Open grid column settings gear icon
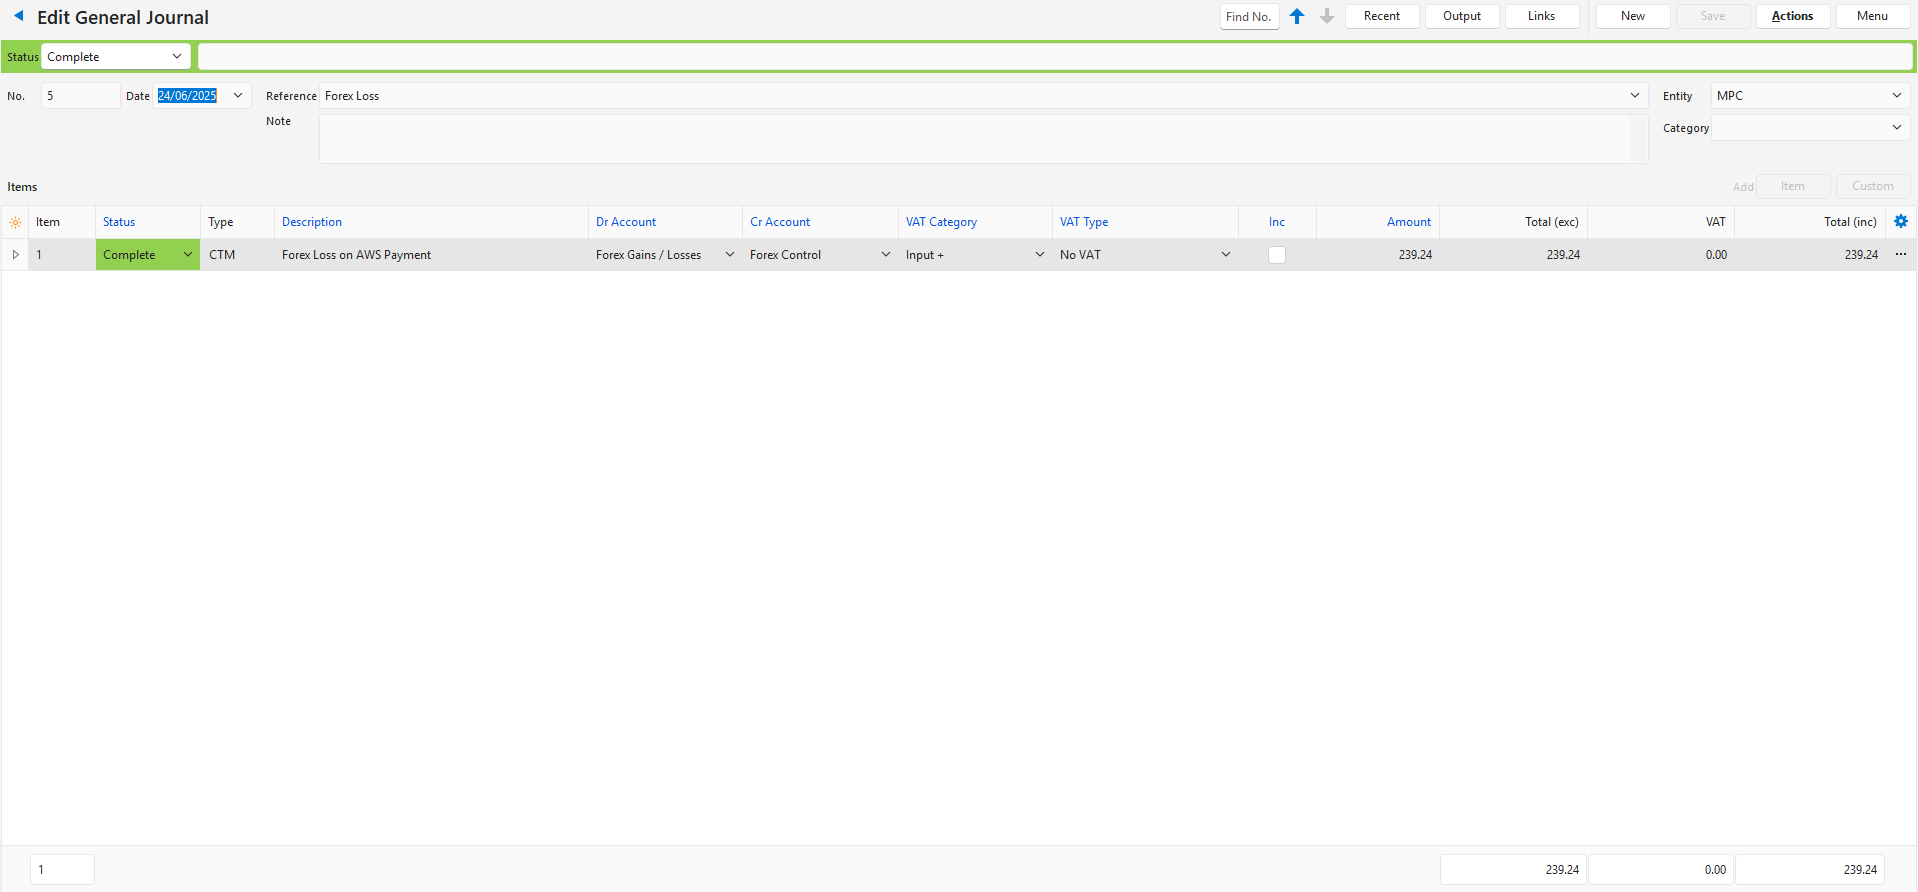The image size is (1918, 892). [x=1901, y=222]
